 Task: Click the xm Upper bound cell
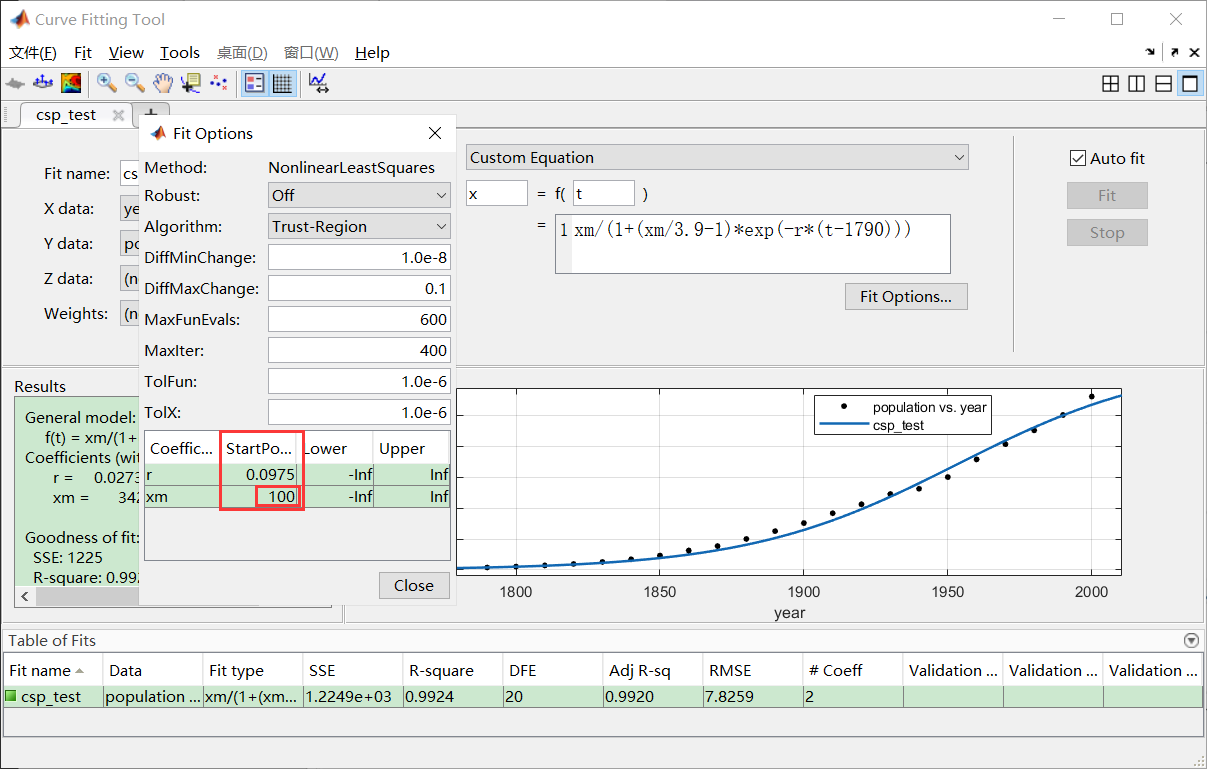[x=412, y=497]
